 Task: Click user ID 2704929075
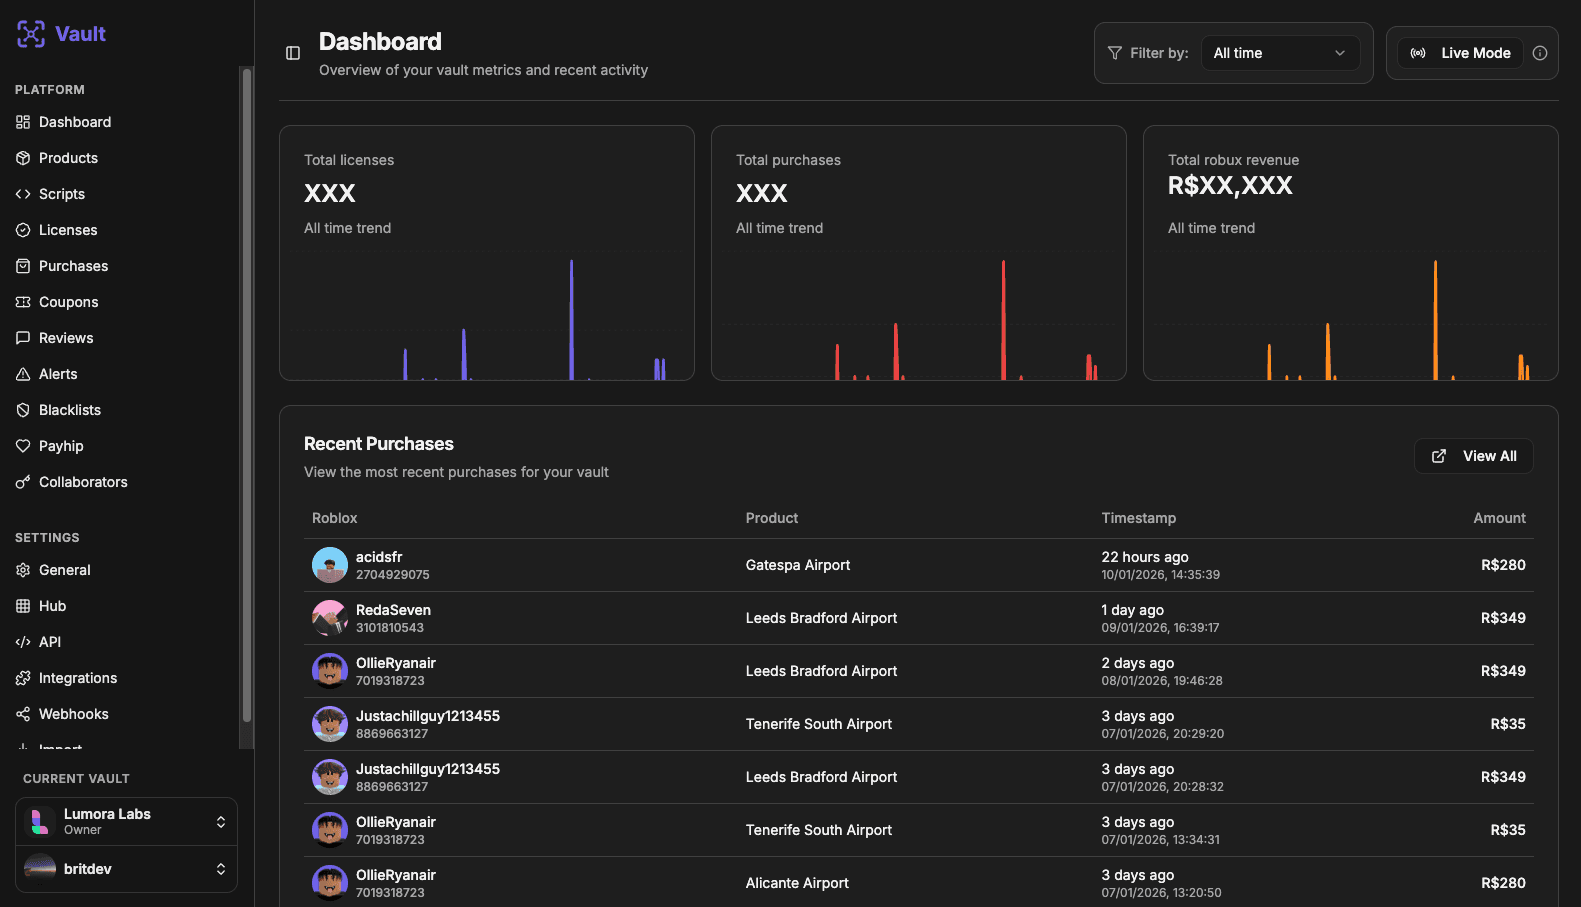click(392, 575)
